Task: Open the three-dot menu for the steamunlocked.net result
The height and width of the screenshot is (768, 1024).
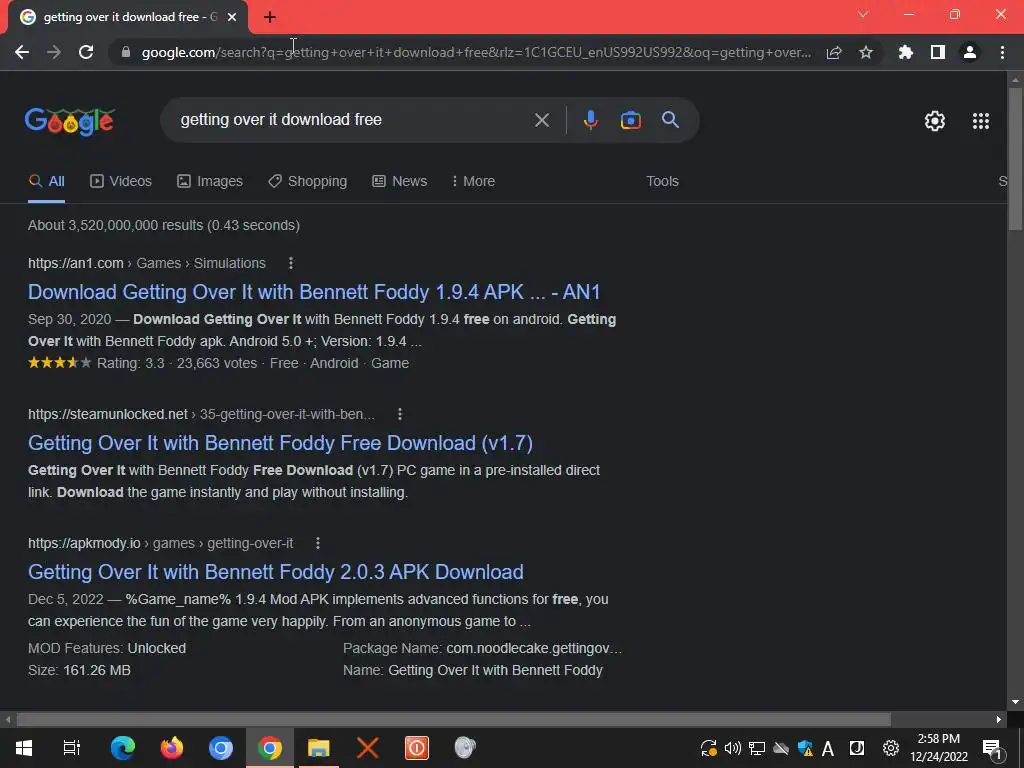Action: coord(400,414)
